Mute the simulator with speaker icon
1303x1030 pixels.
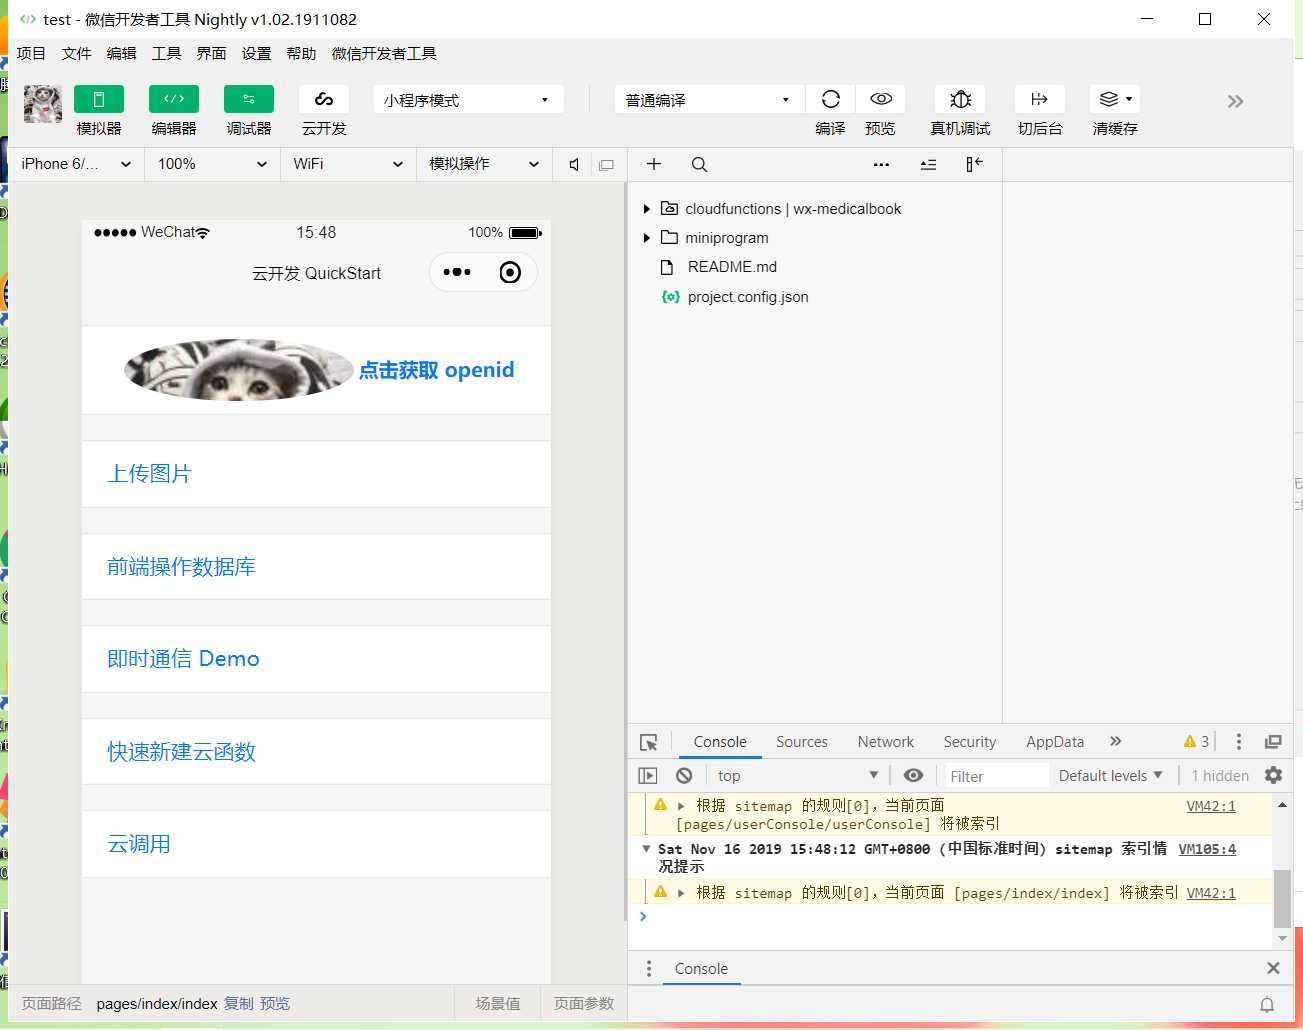click(x=574, y=164)
